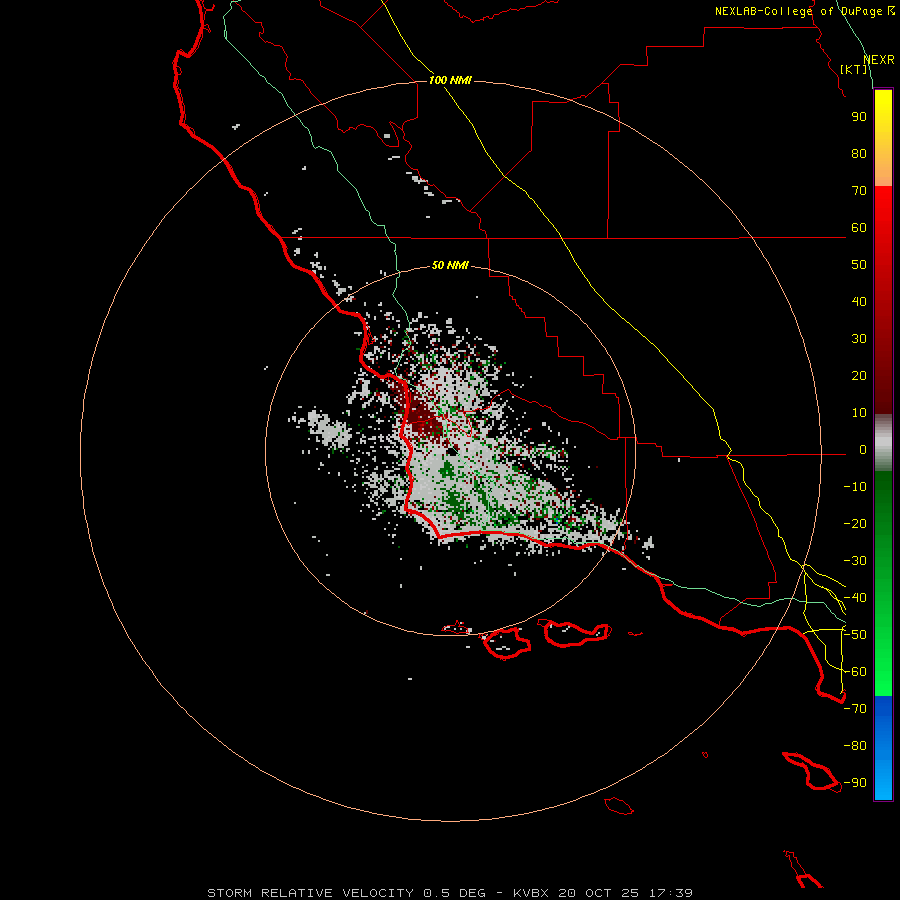Select the 90 value on velocity scale
Screen dimensions: 900x900
click(859, 117)
